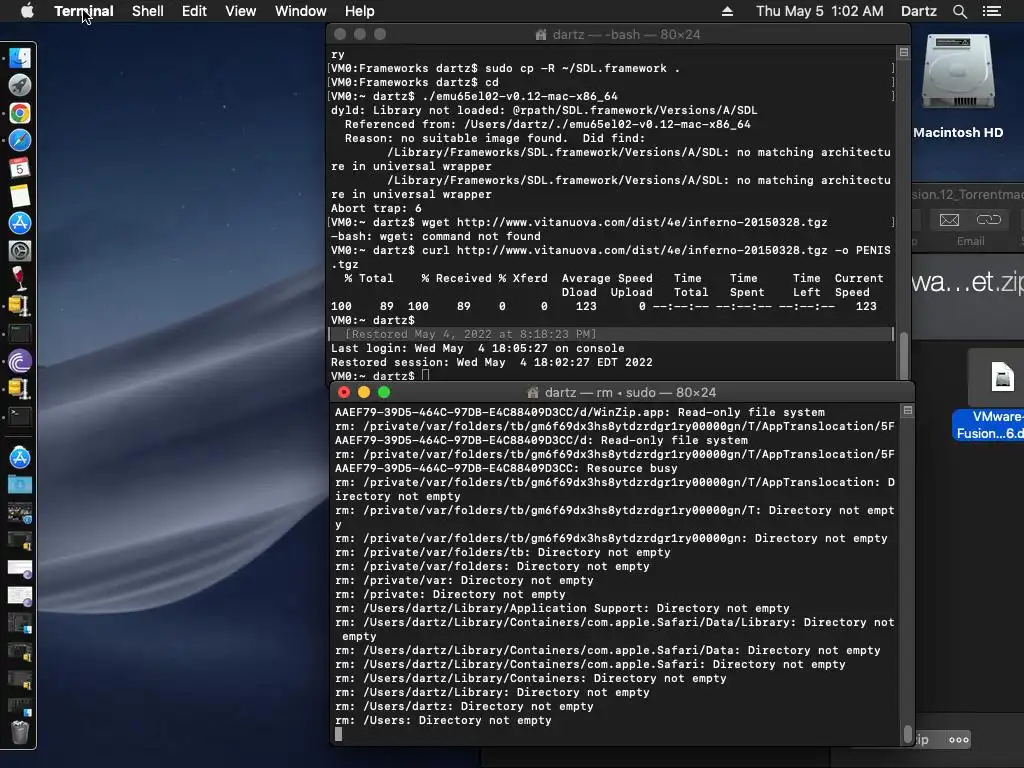Viewport: 1024px width, 768px height.
Task: Close the rm sudo terminal window with red button
Action: (x=344, y=392)
